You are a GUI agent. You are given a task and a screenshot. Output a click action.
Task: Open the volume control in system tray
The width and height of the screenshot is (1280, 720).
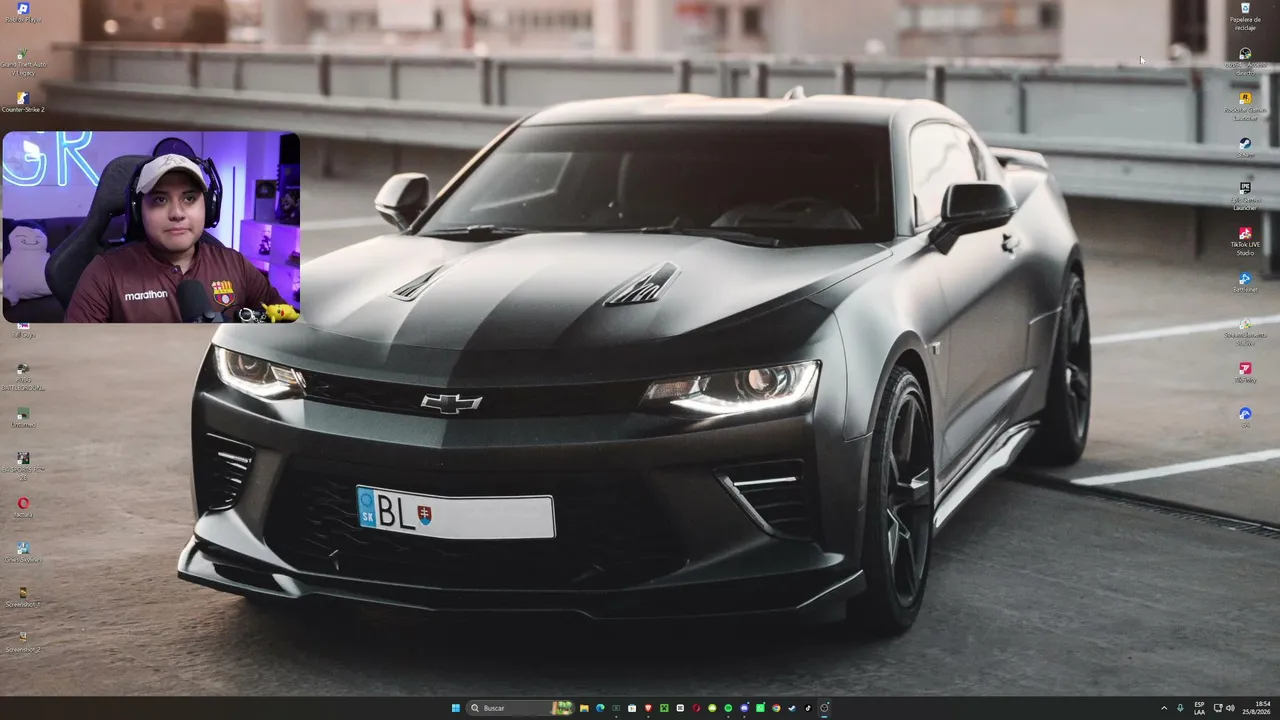pyautogui.click(x=1230, y=708)
